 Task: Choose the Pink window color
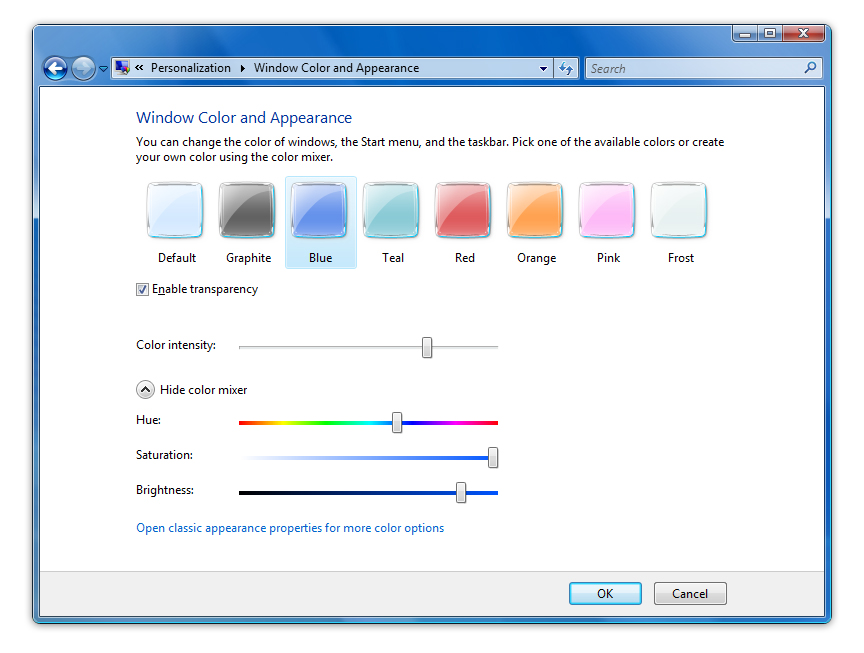608,211
